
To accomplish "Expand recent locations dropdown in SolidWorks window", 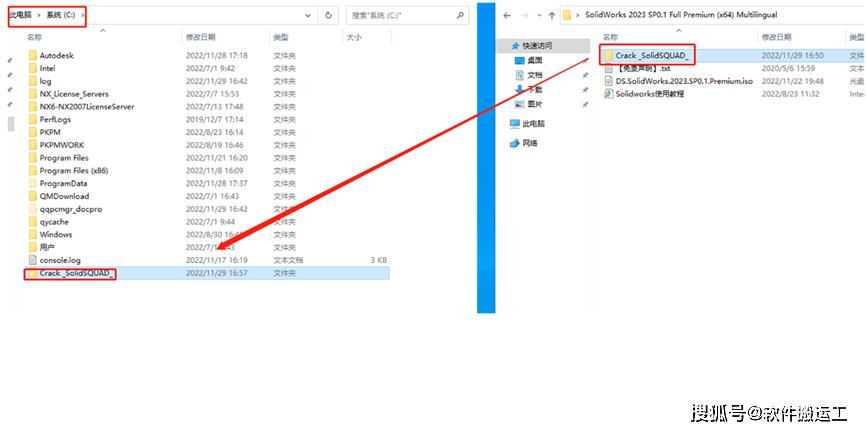I will tap(538, 16).
